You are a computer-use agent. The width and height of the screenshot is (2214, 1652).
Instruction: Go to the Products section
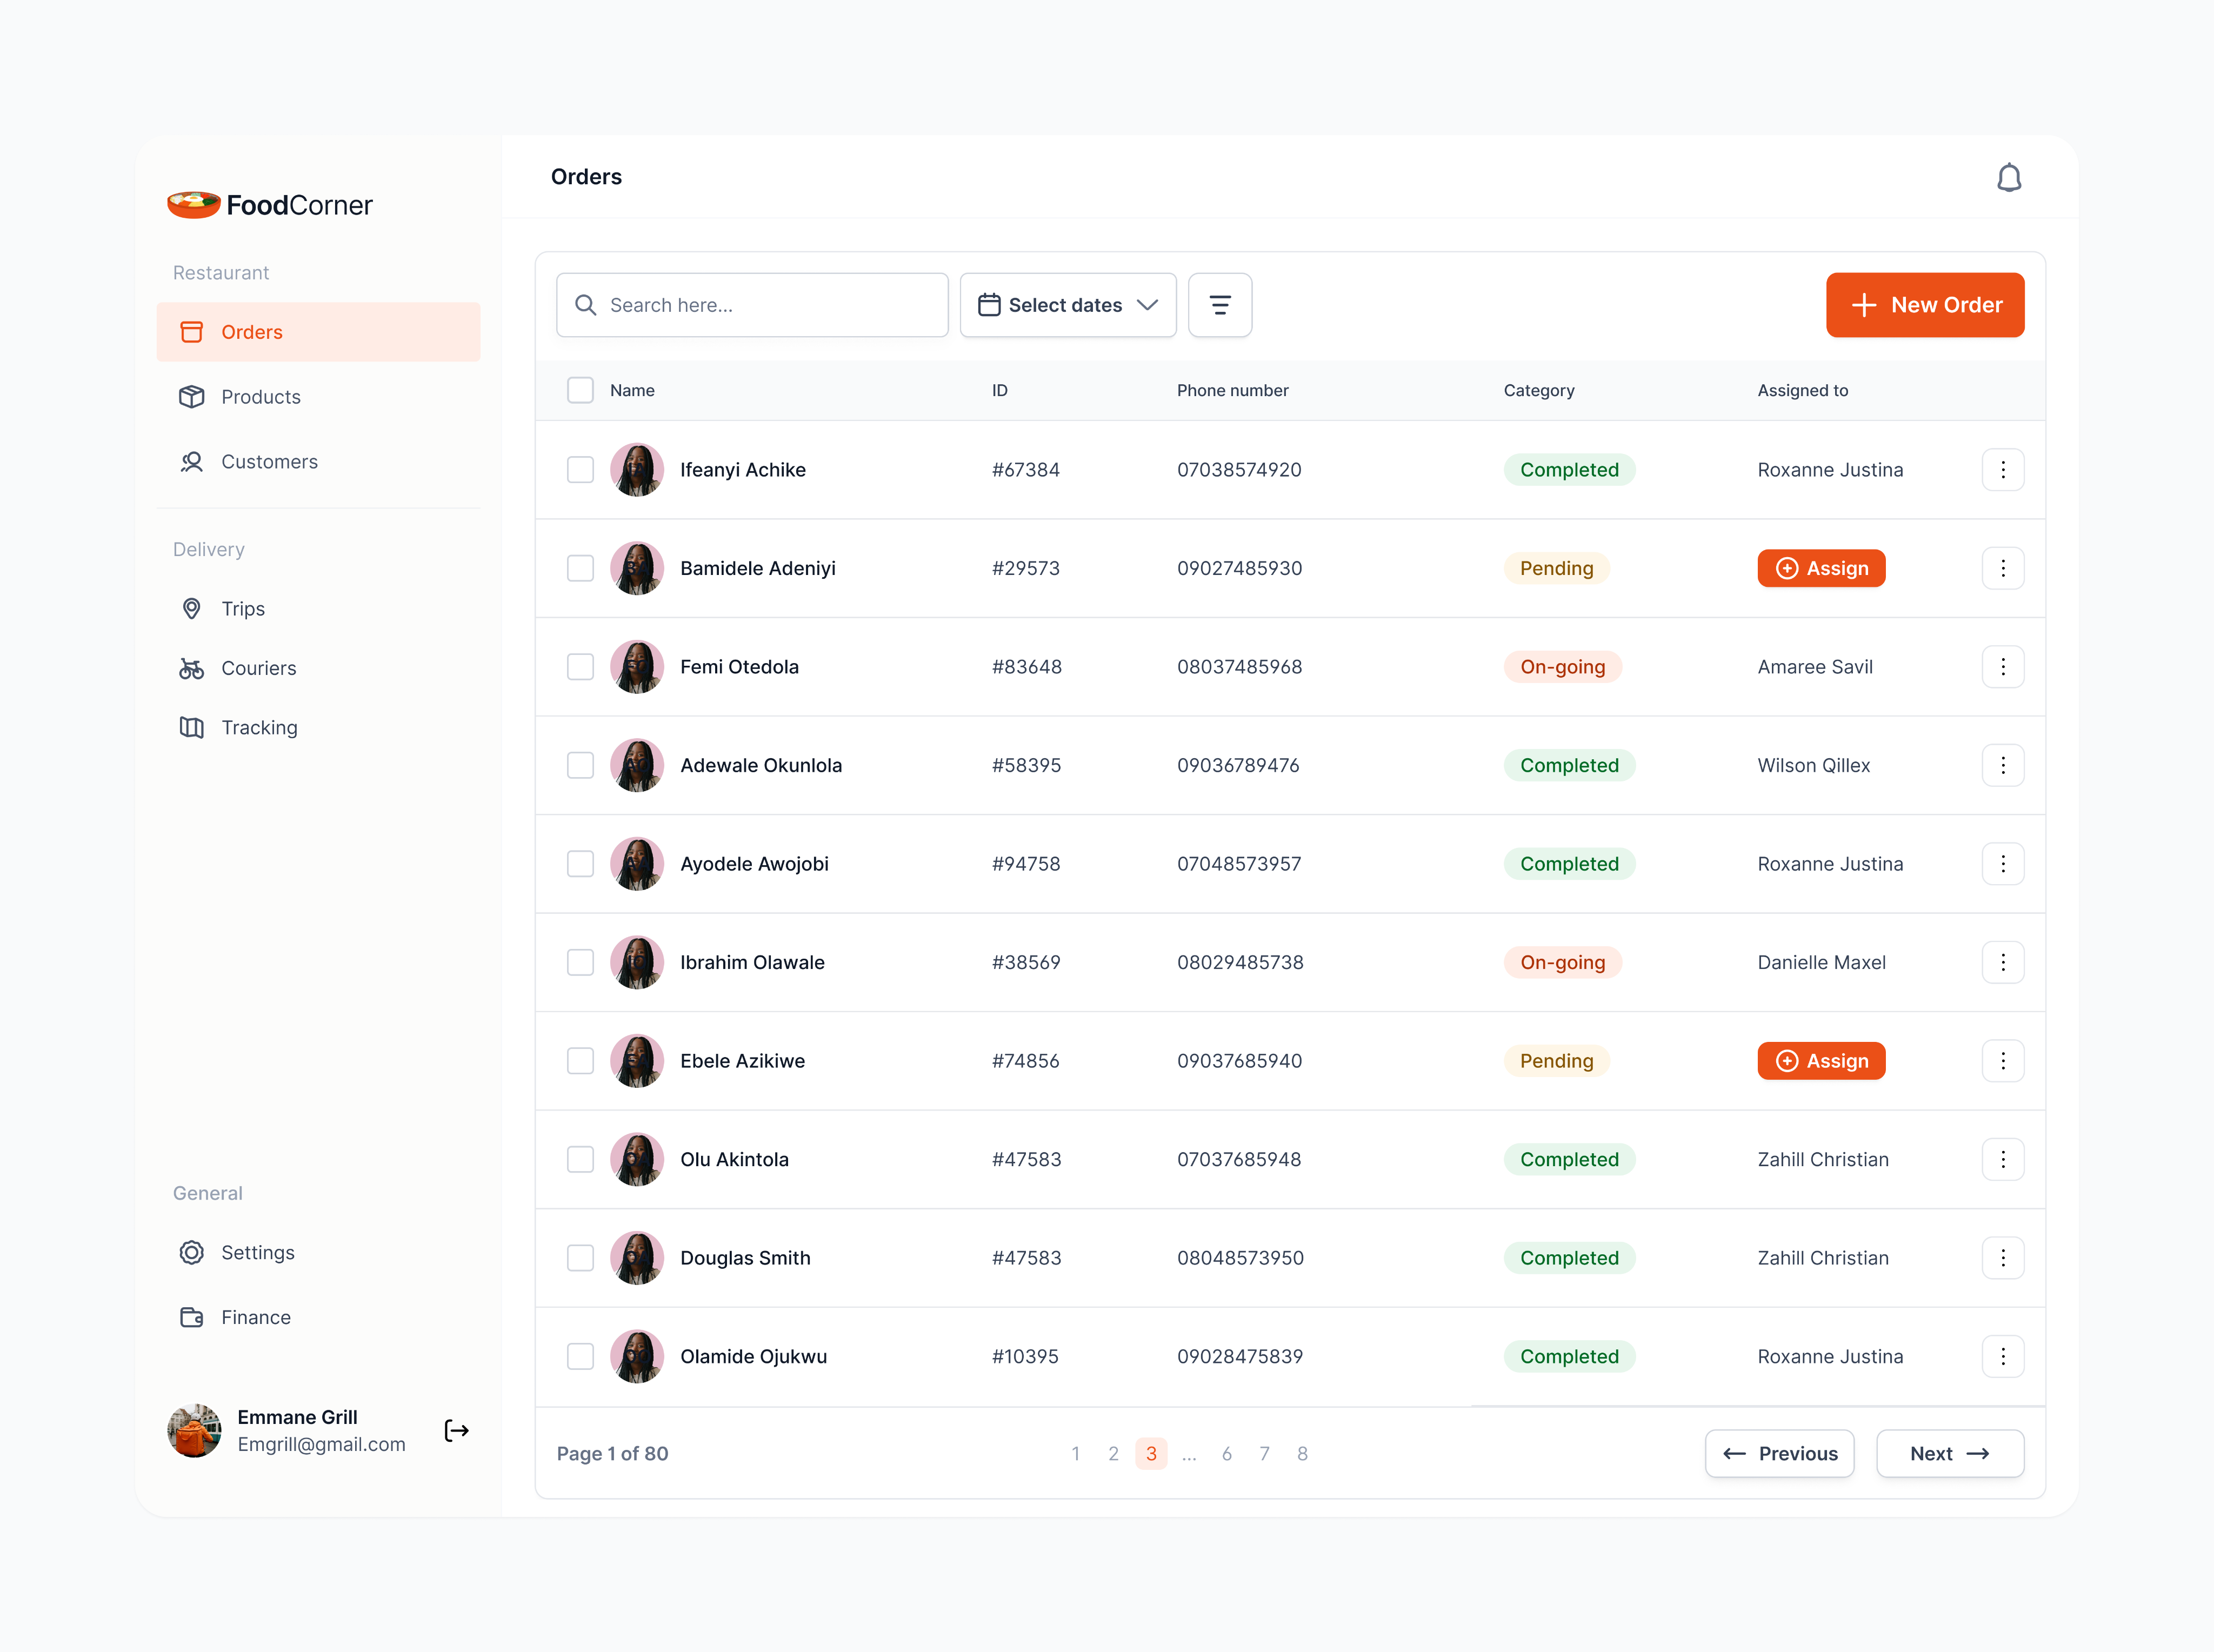[260, 397]
